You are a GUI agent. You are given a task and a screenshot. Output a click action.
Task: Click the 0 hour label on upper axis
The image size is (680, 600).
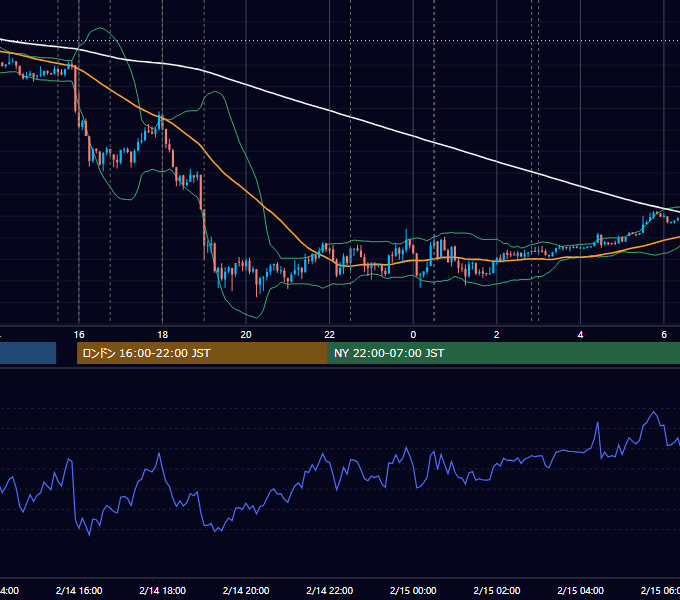[x=413, y=335]
